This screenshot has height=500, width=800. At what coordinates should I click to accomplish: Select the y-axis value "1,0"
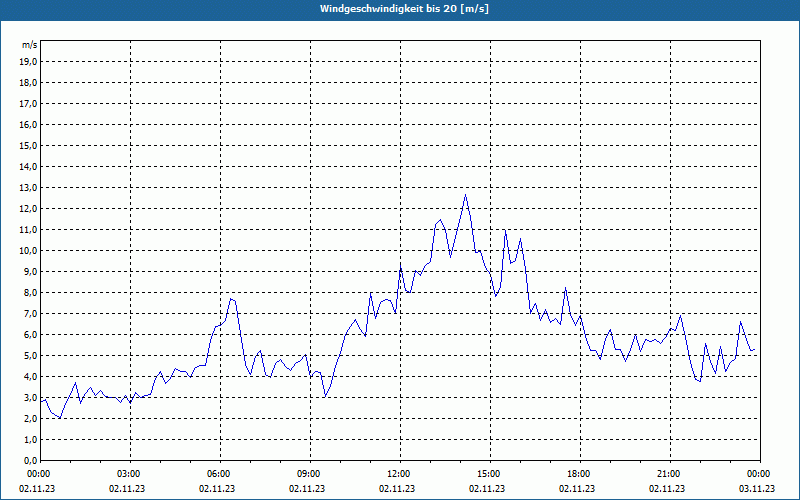[x=31, y=440]
